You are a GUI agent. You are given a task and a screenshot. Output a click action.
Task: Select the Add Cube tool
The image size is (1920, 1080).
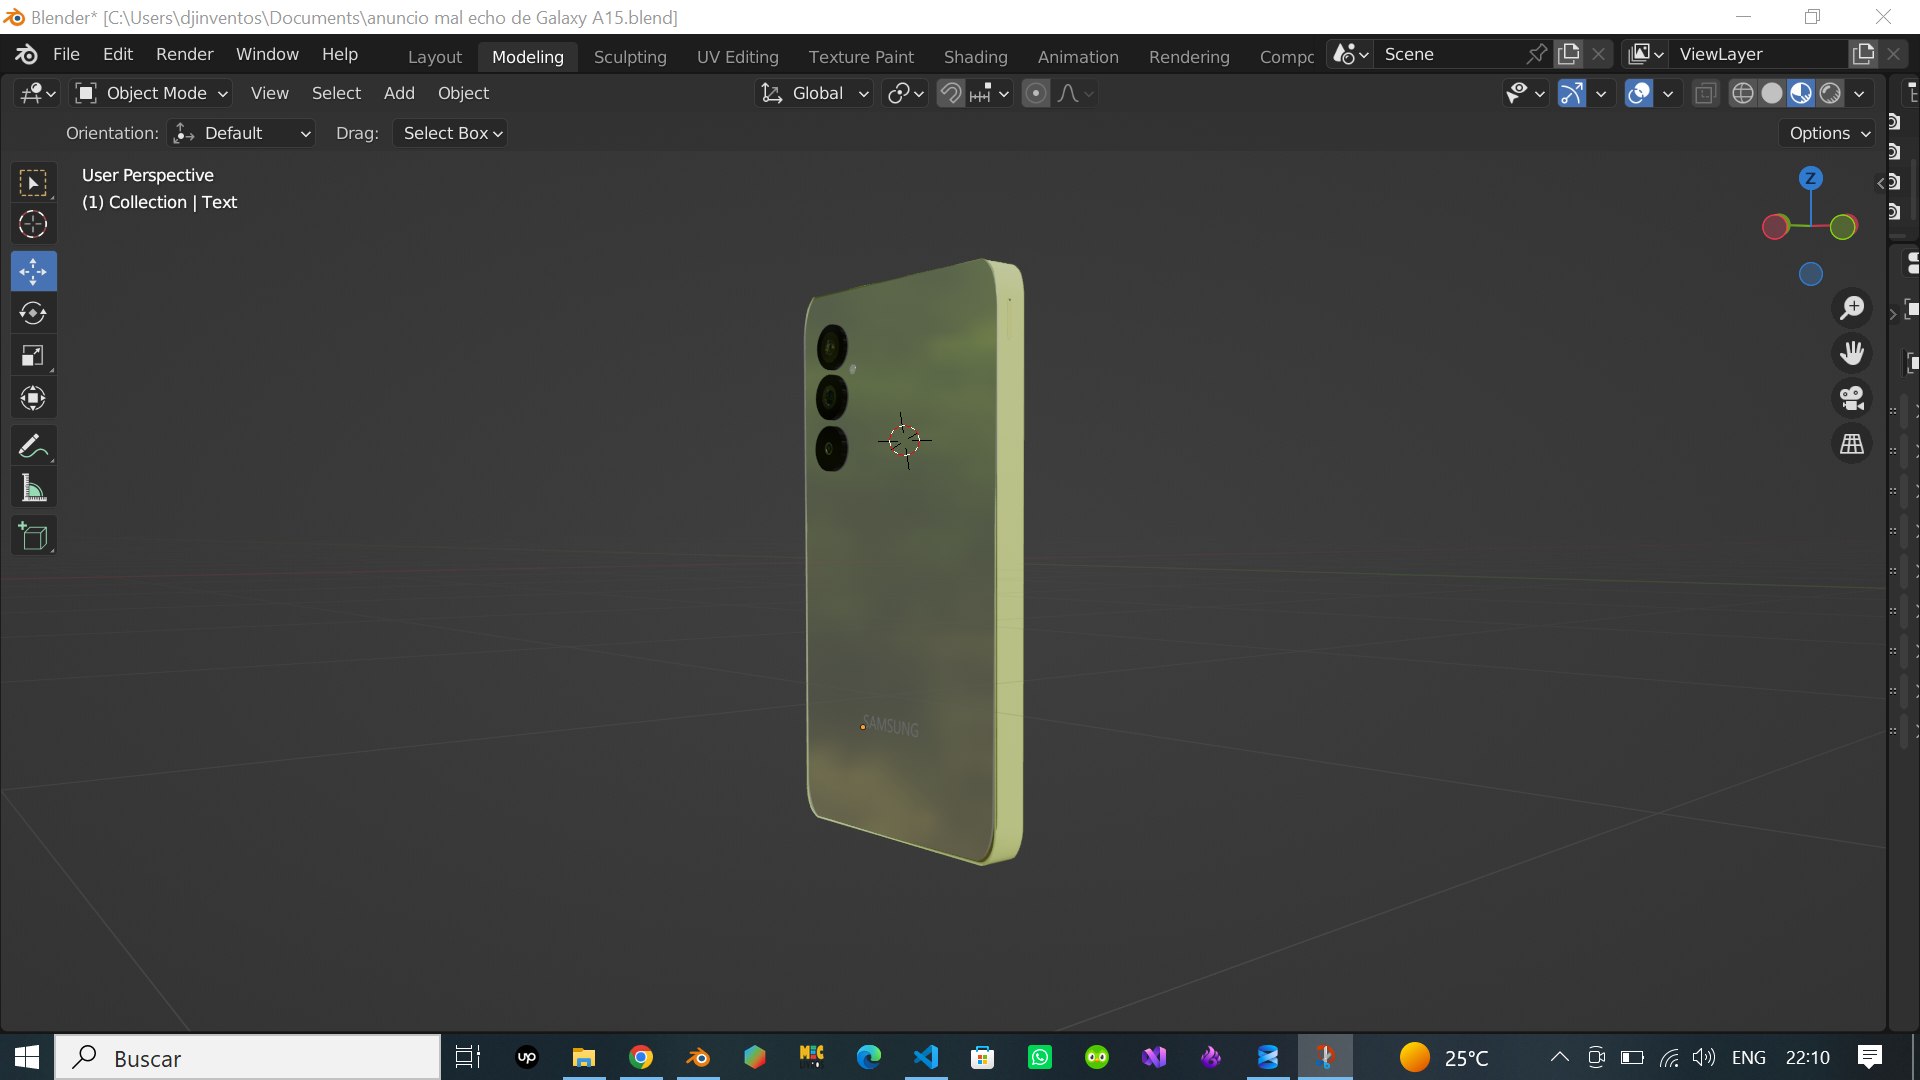click(x=33, y=536)
